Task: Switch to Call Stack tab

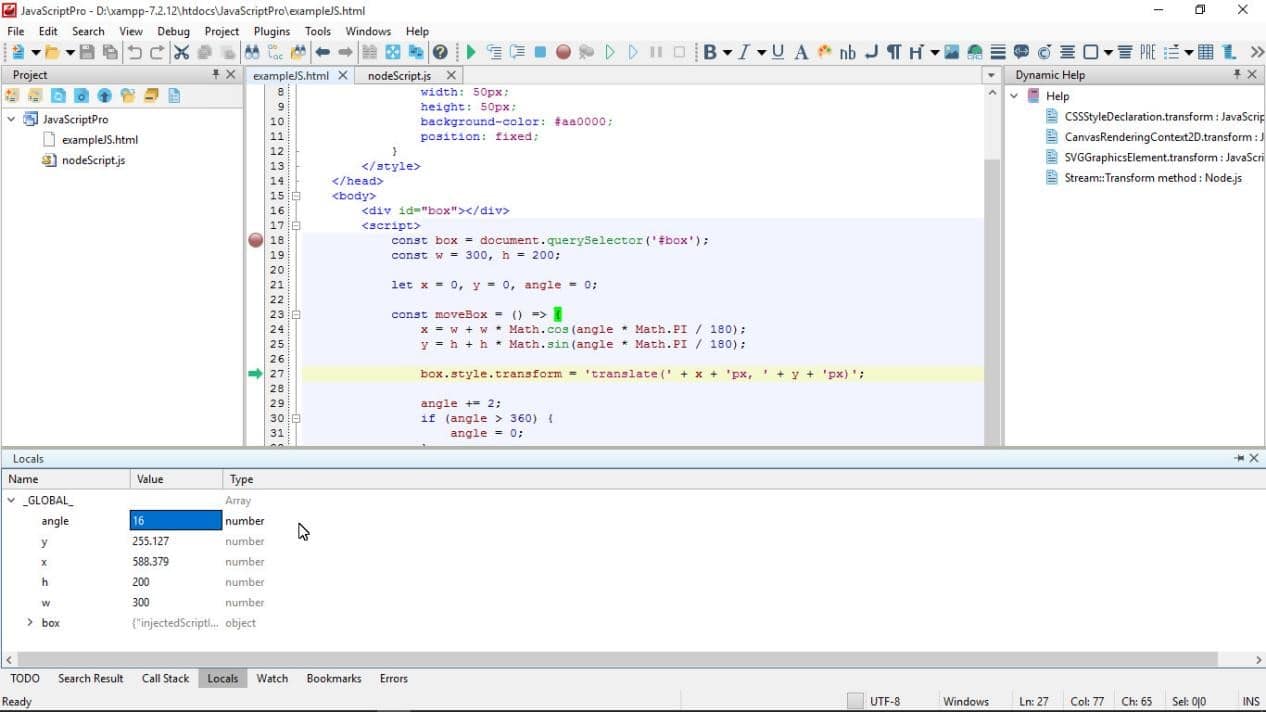Action: (x=165, y=678)
